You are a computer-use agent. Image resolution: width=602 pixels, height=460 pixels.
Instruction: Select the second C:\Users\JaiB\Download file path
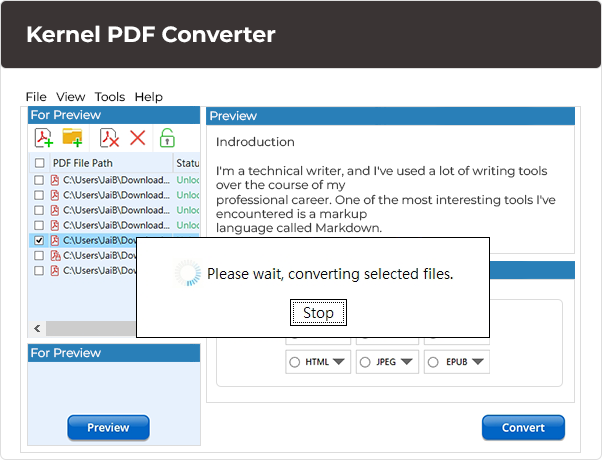click(x=116, y=195)
